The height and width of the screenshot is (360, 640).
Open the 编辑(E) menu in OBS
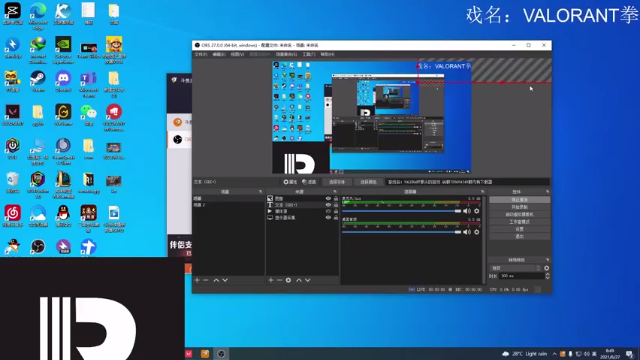tap(219, 54)
